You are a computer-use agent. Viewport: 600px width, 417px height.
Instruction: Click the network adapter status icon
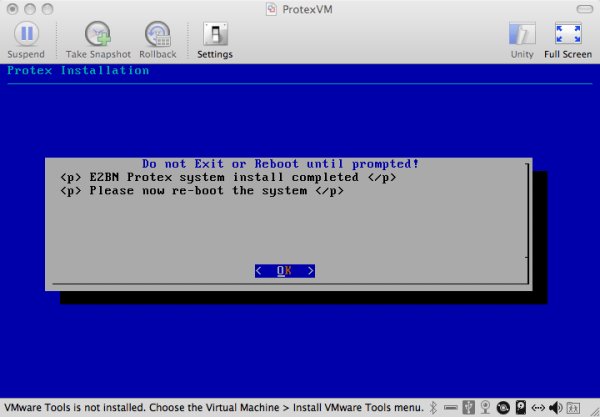click(538, 408)
